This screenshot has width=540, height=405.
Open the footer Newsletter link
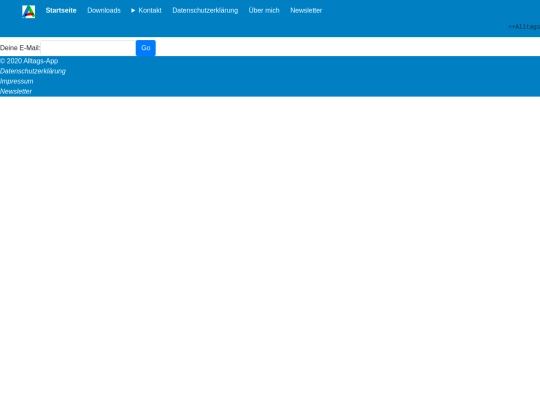click(16, 91)
